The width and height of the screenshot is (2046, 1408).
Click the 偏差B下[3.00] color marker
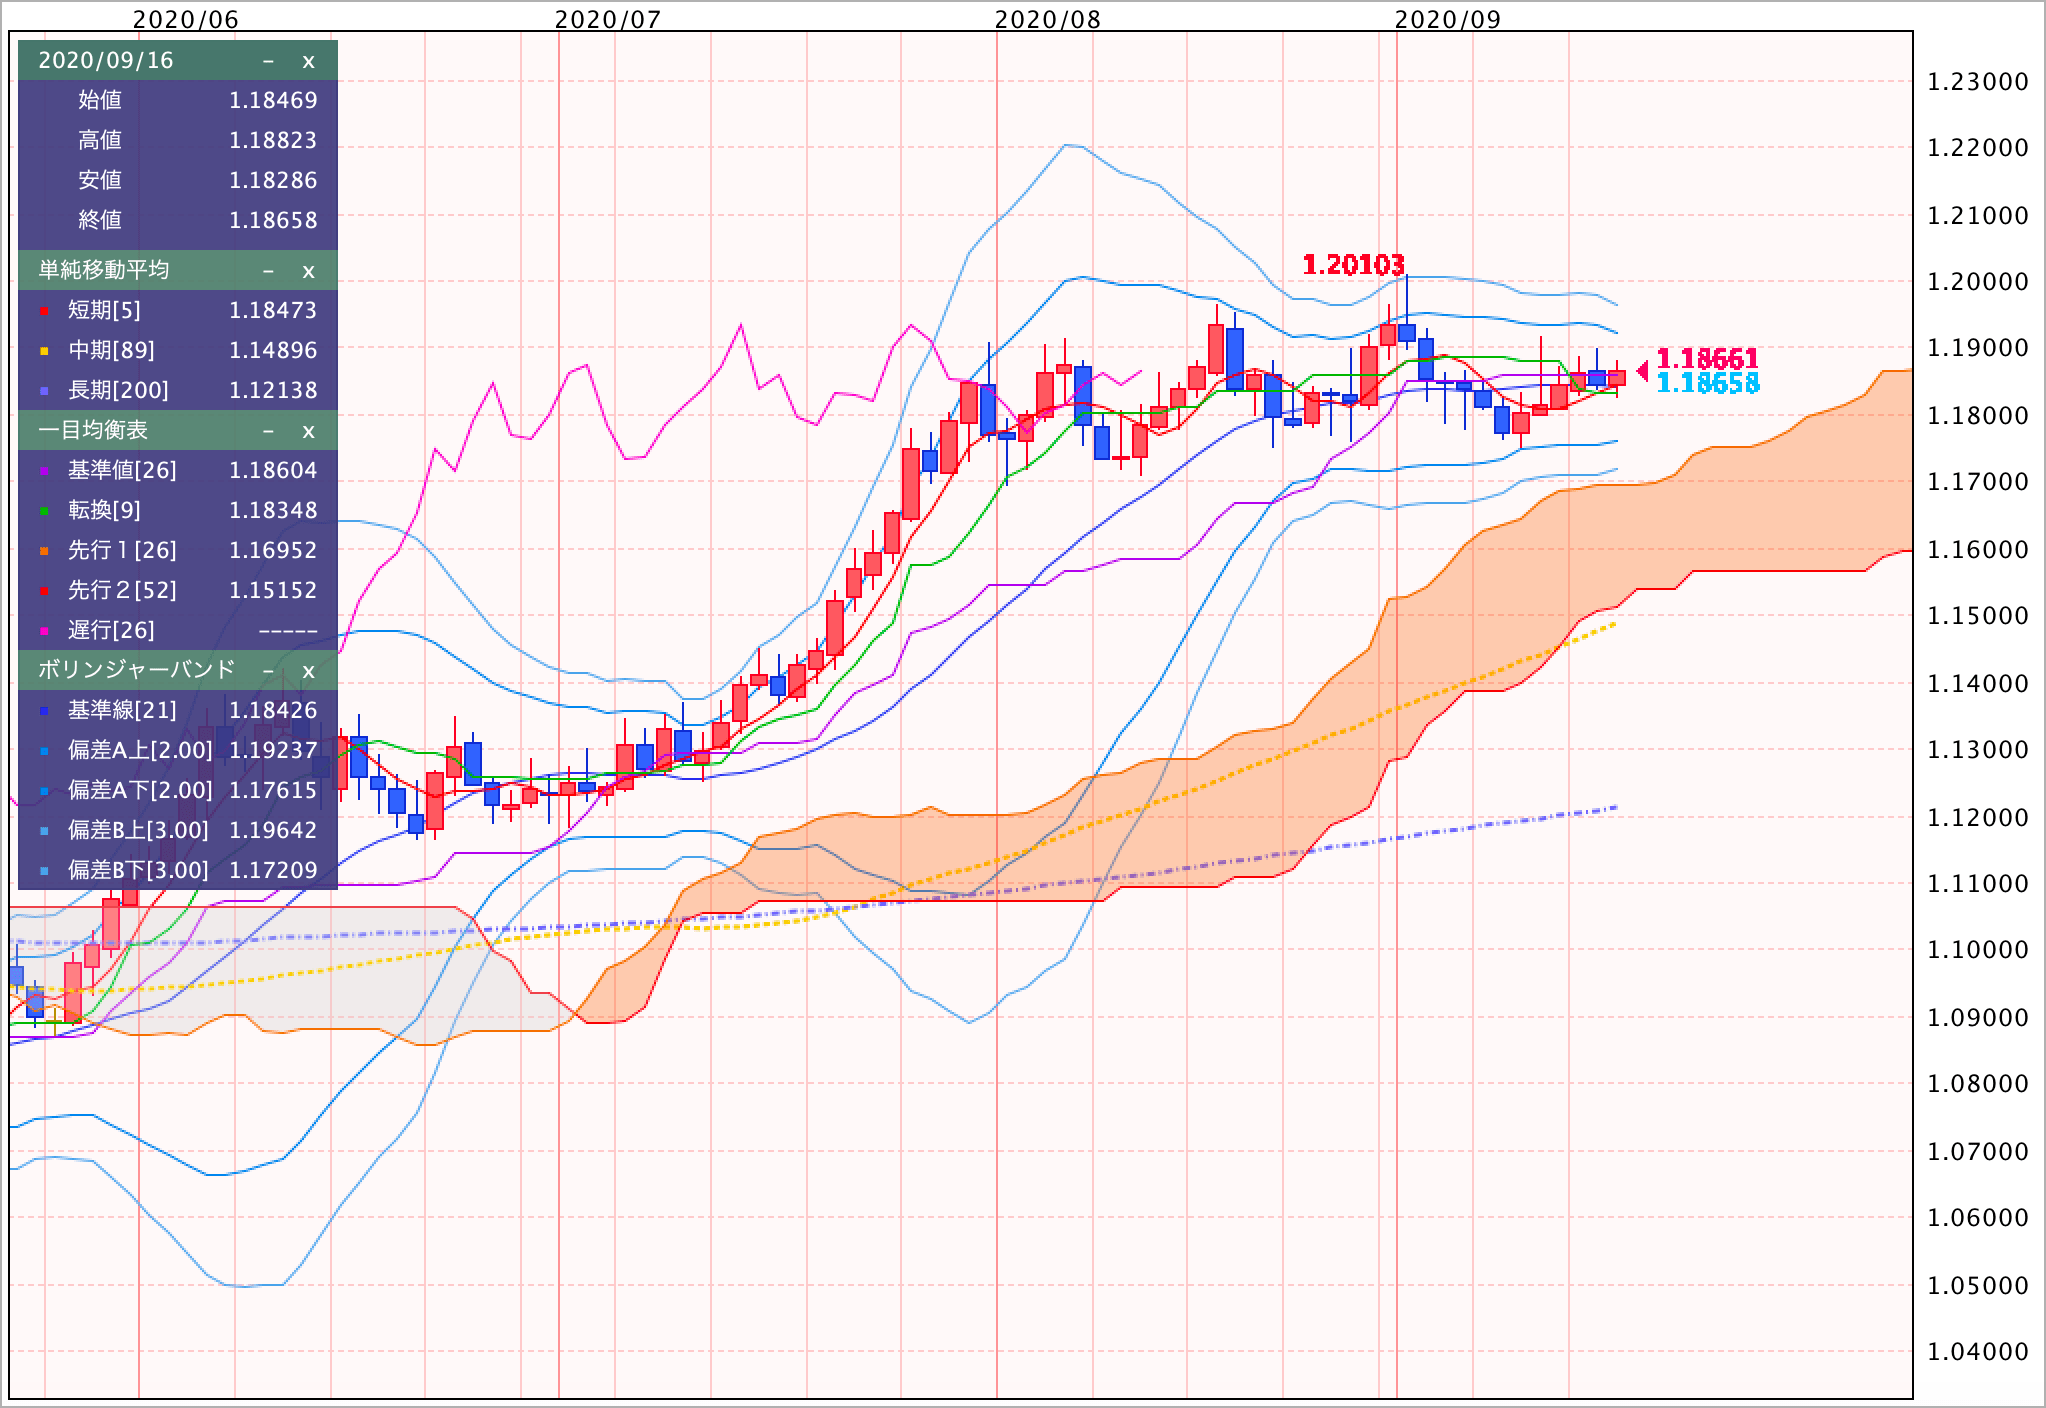pyautogui.click(x=44, y=872)
